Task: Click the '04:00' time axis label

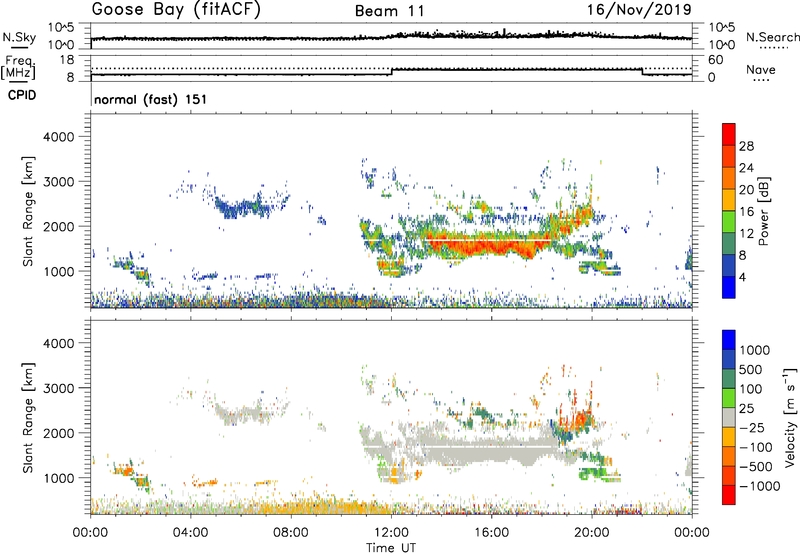Action: pos(190,533)
